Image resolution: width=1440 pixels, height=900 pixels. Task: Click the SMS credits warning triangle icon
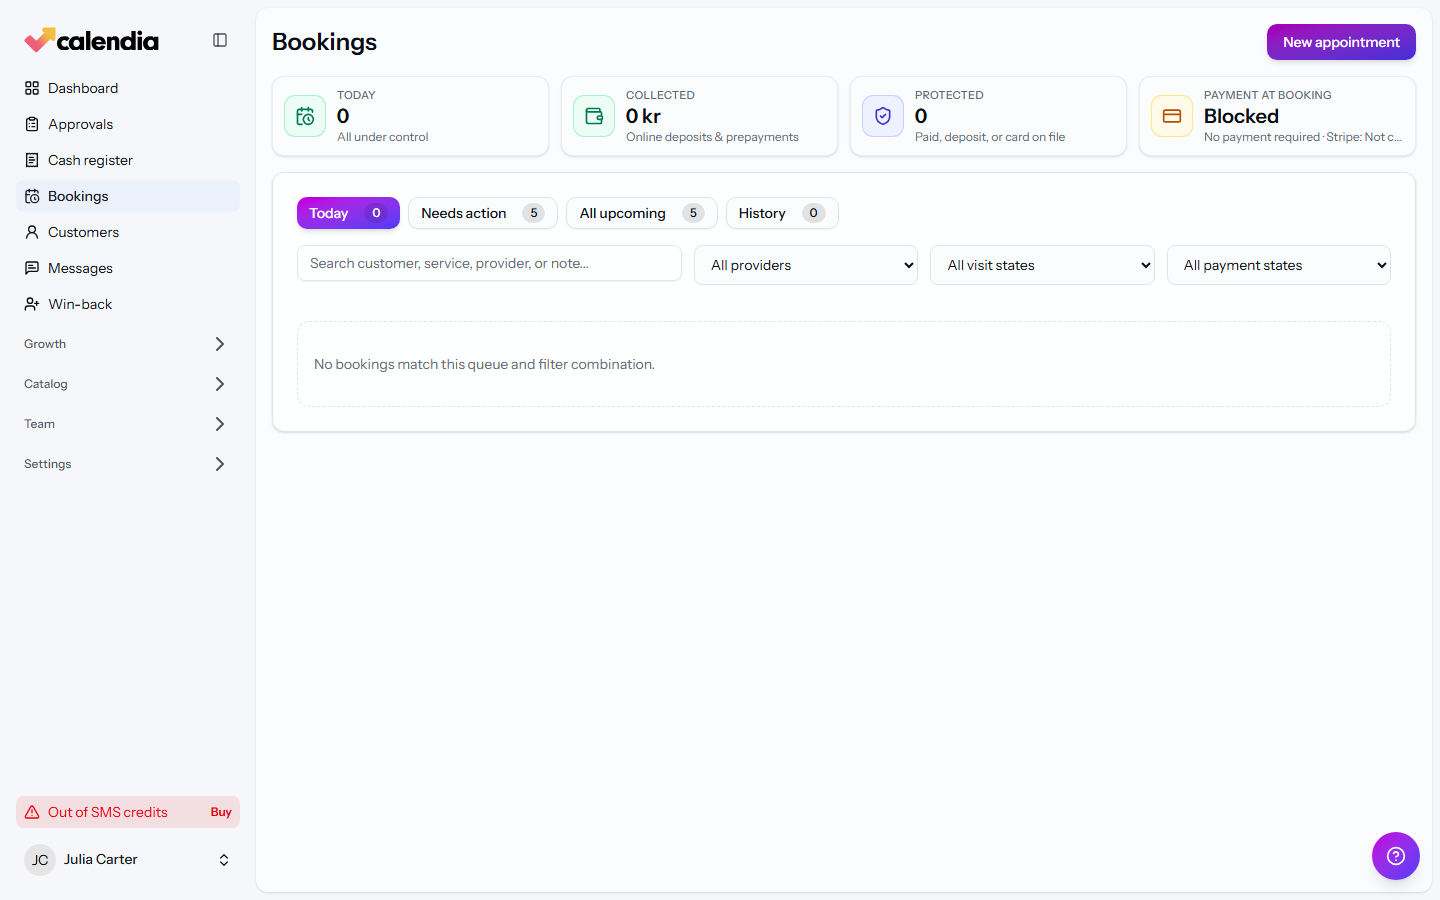[x=32, y=812]
